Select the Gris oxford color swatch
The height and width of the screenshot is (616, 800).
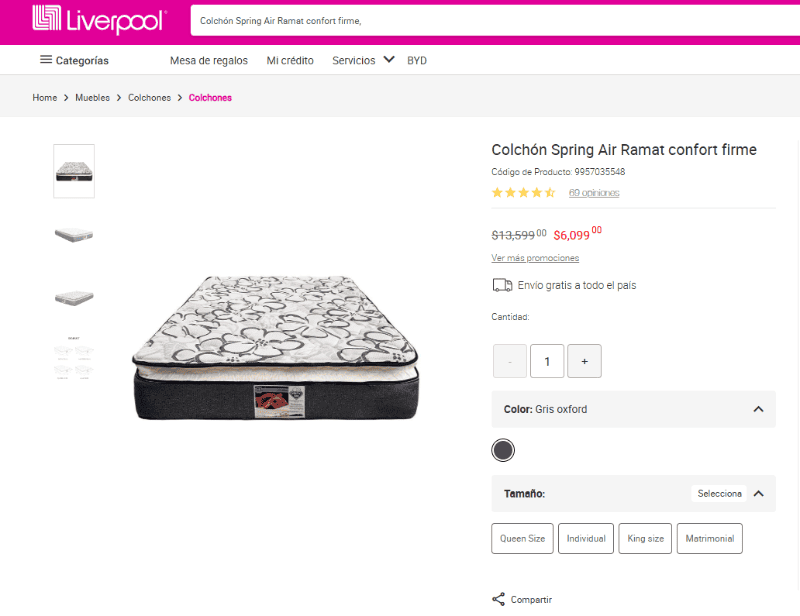coord(503,450)
